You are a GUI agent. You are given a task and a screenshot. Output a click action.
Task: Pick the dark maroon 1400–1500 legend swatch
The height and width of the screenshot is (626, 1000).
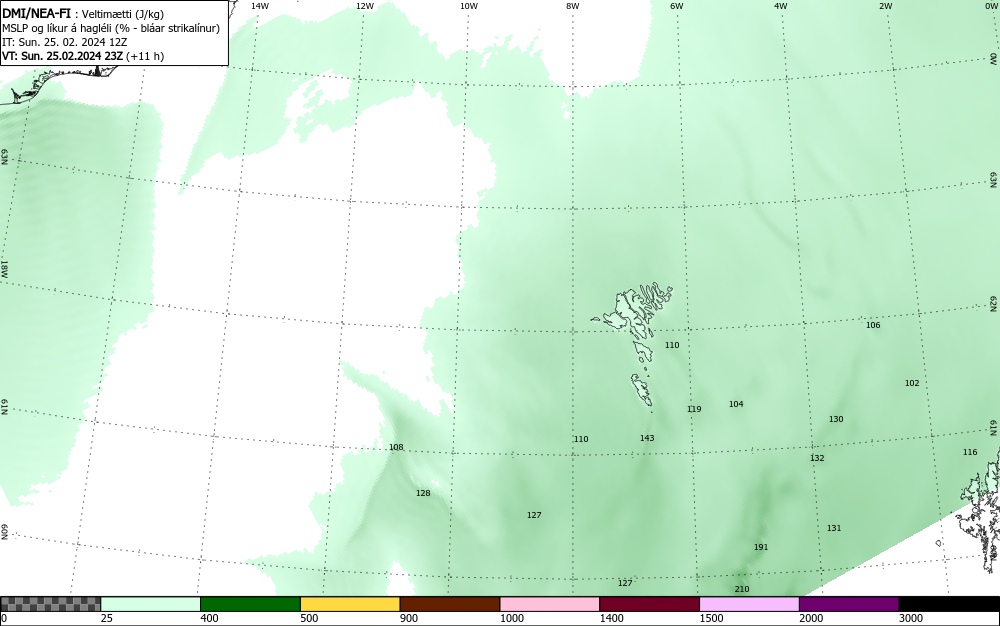[x=649, y=604]
